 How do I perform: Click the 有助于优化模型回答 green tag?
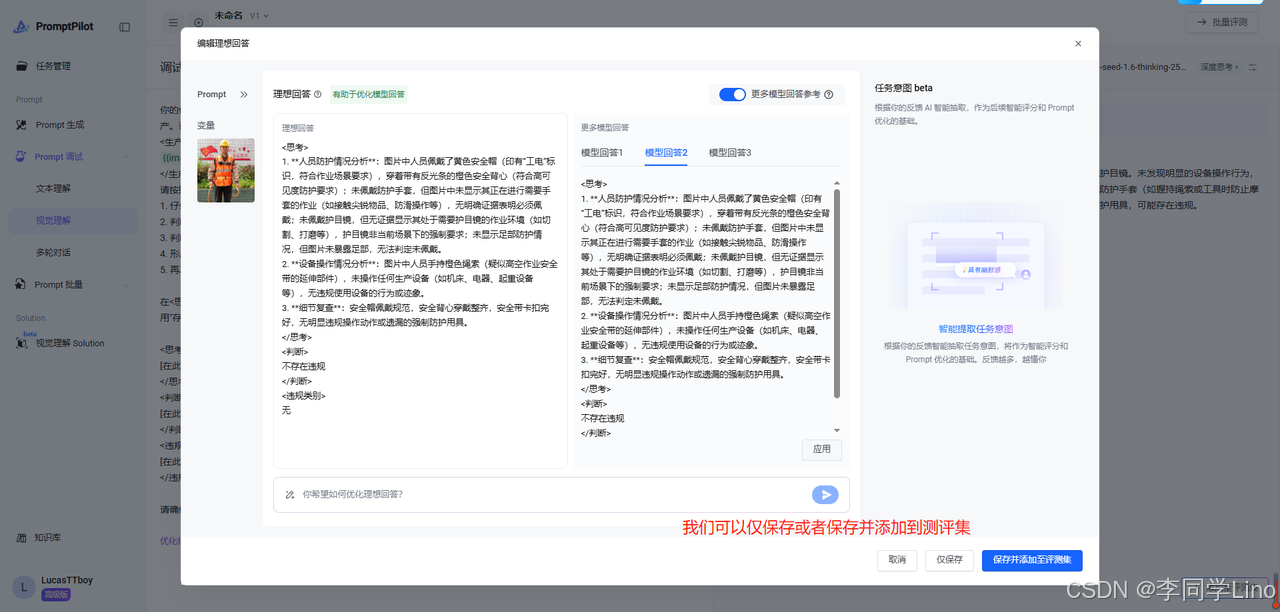(x=369, y=94)
